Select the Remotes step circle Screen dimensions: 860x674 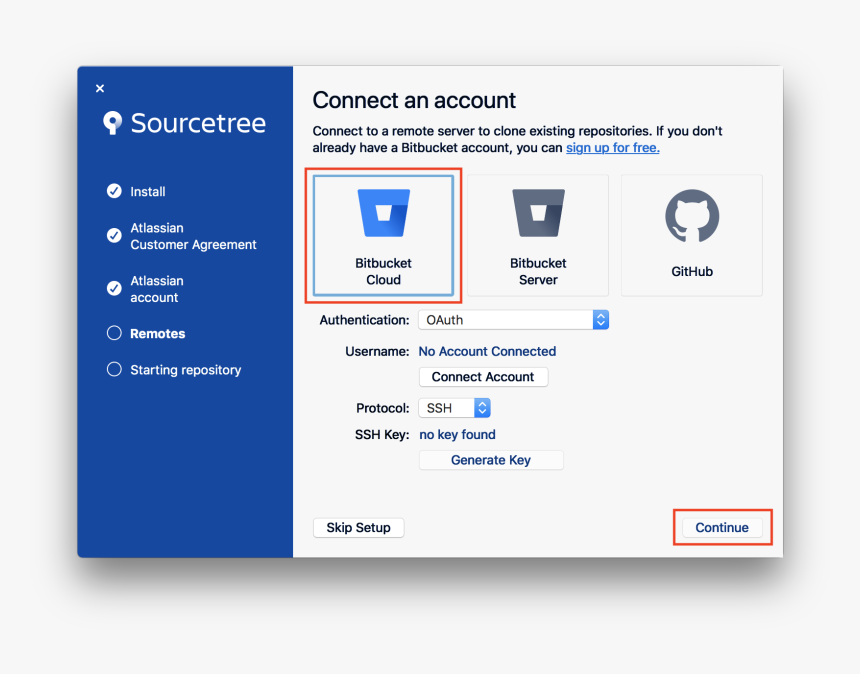click(x=113, y=332)
